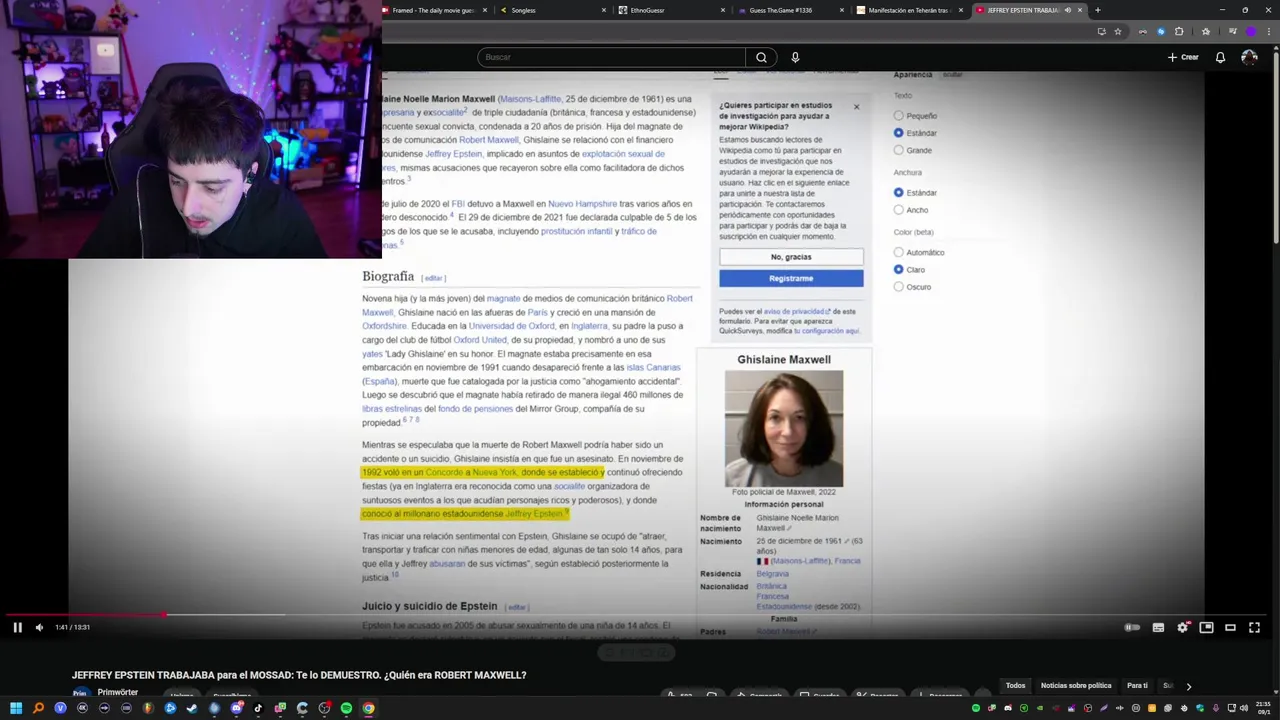Toggle subtitles on the video player
Screen dimensions: 1280x720
click(1158, 627)
